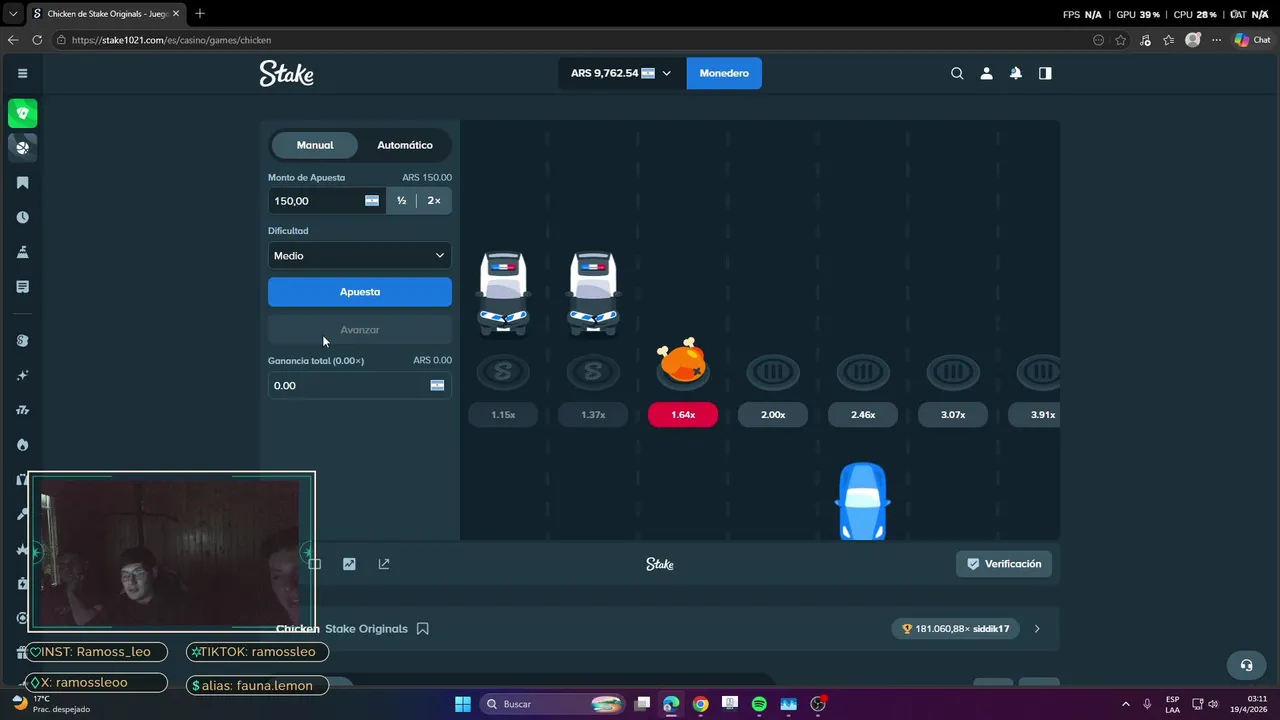Screen dimensions: 1280x720
Task: Open live stats chart icon below game
Action: point(349,564)
